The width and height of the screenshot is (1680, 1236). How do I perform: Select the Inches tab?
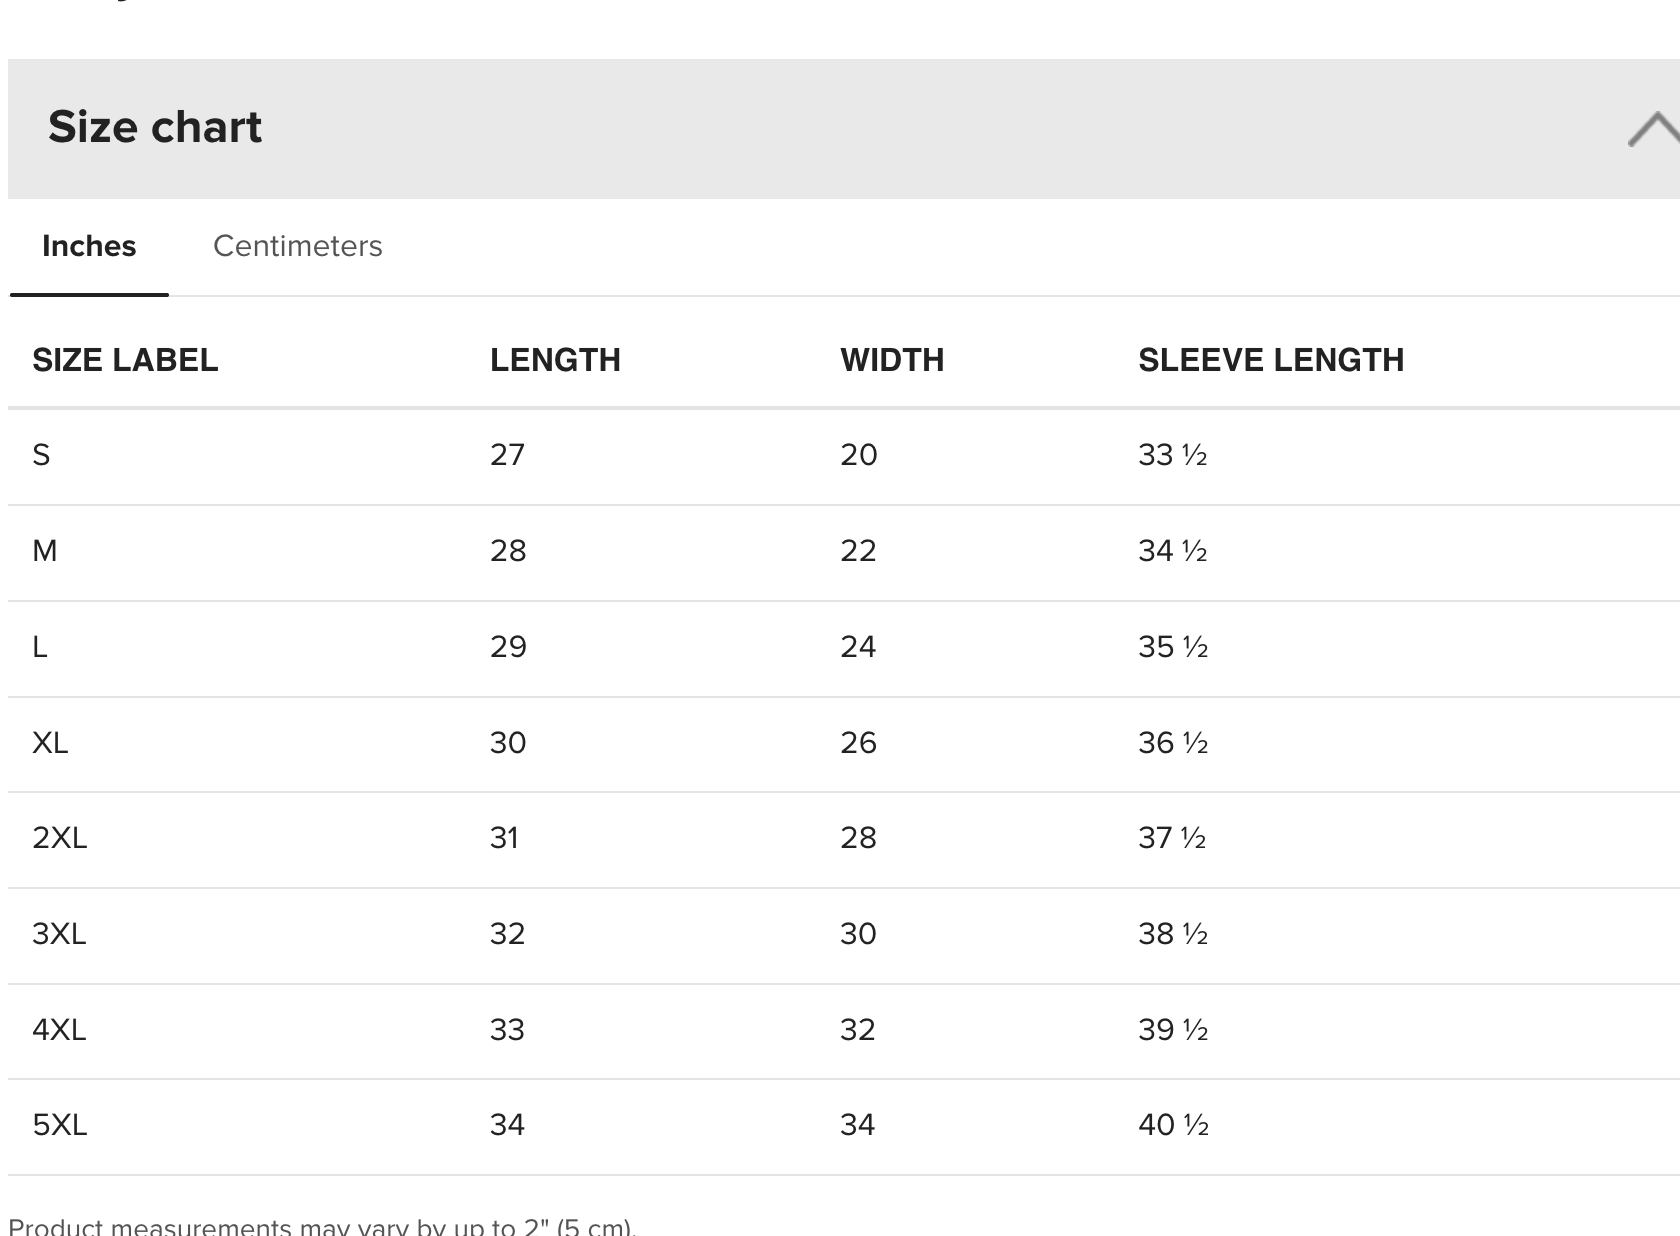coord(89,246)
